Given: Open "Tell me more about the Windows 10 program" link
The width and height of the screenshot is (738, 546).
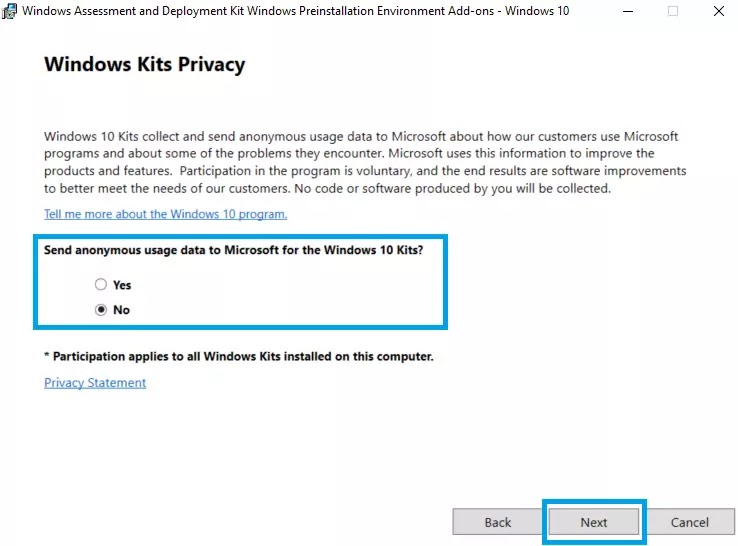Looking at the screenshot, I should point(165,214).
